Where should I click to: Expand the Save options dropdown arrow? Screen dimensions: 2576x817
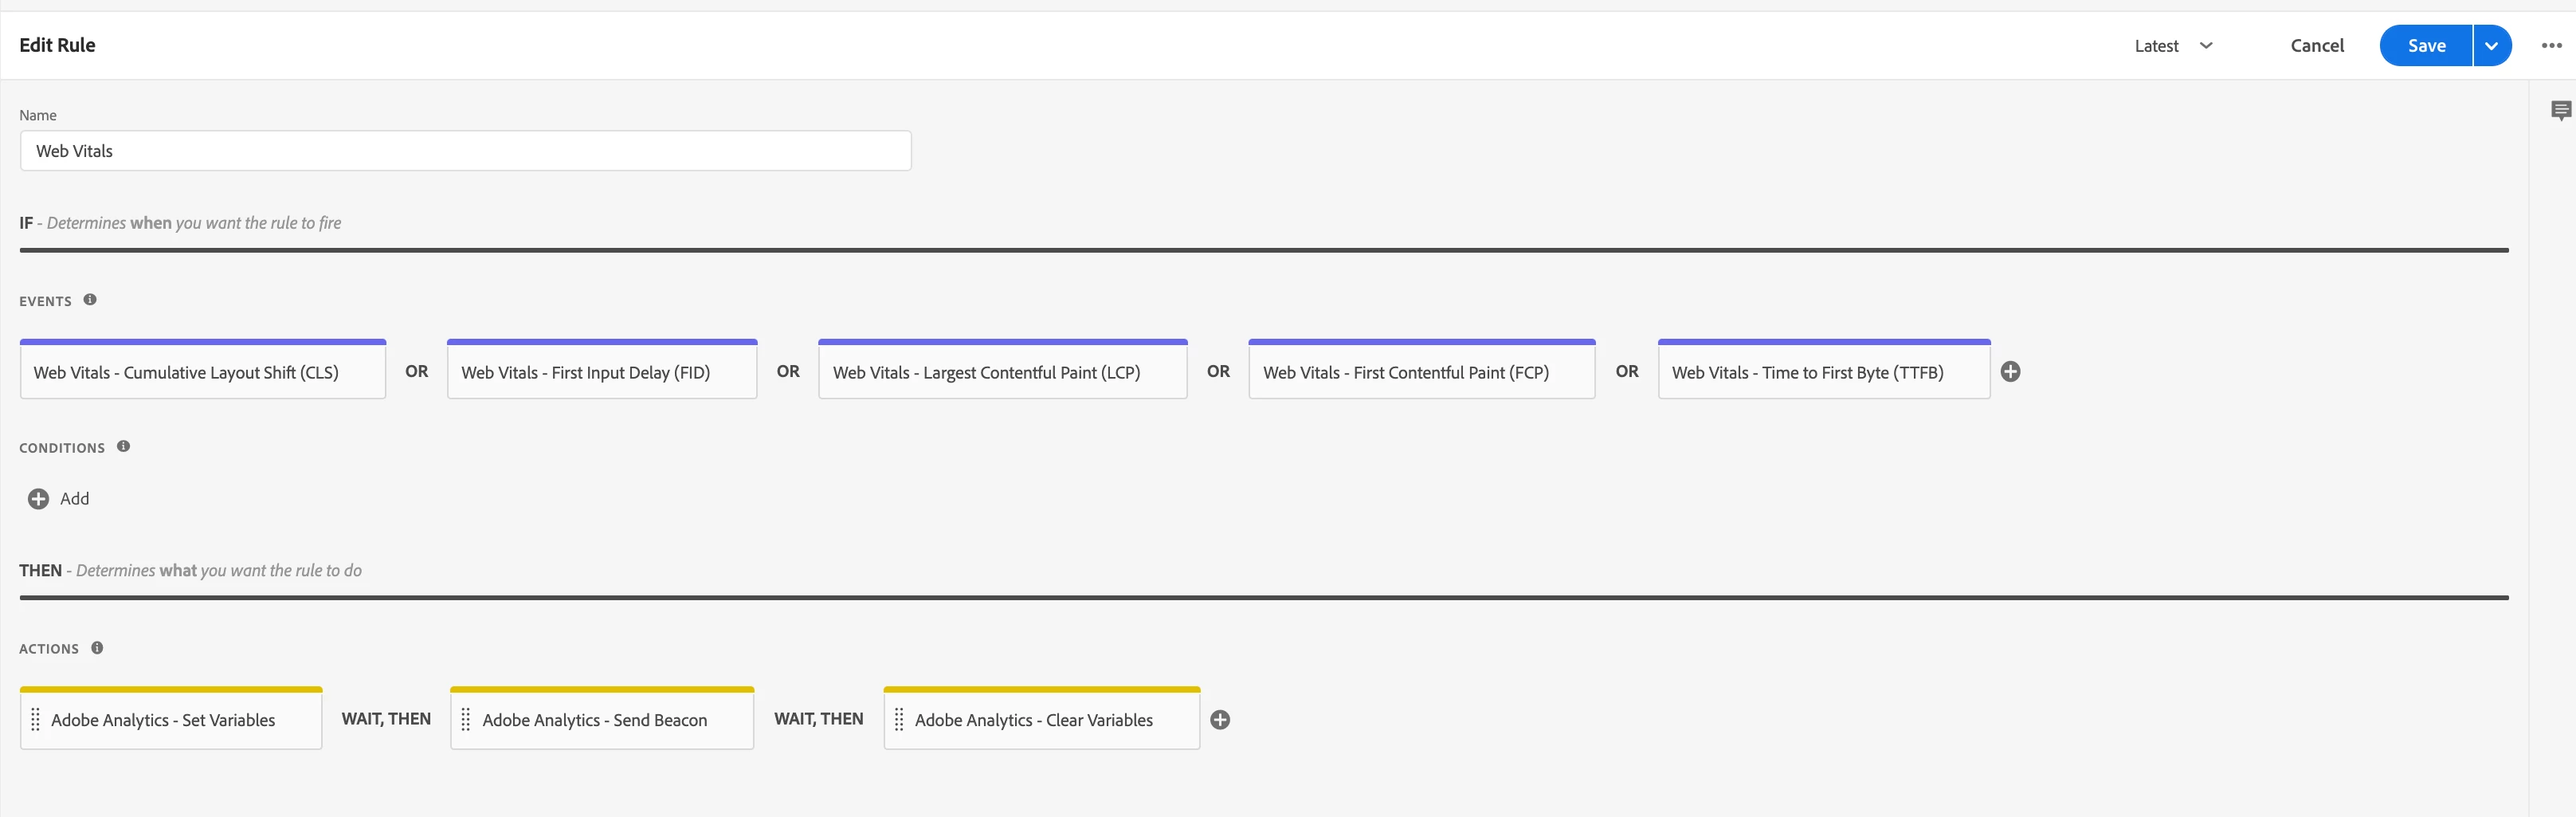pos(2492,46)
